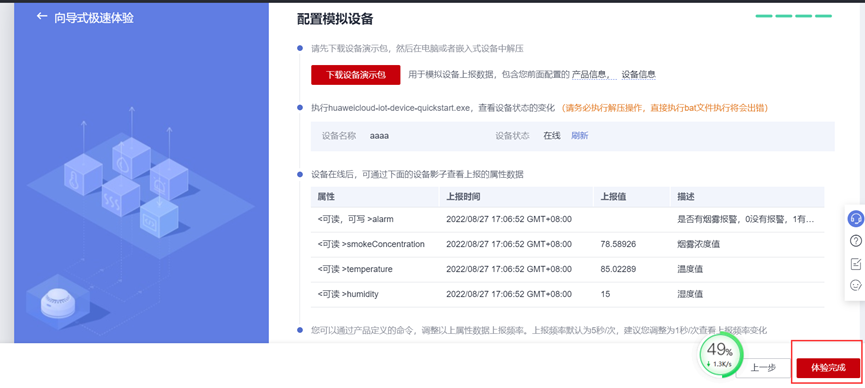Select the smokeConcentration property cell
The height and width of the screenshot is (388, 865).
click(371, 244)
